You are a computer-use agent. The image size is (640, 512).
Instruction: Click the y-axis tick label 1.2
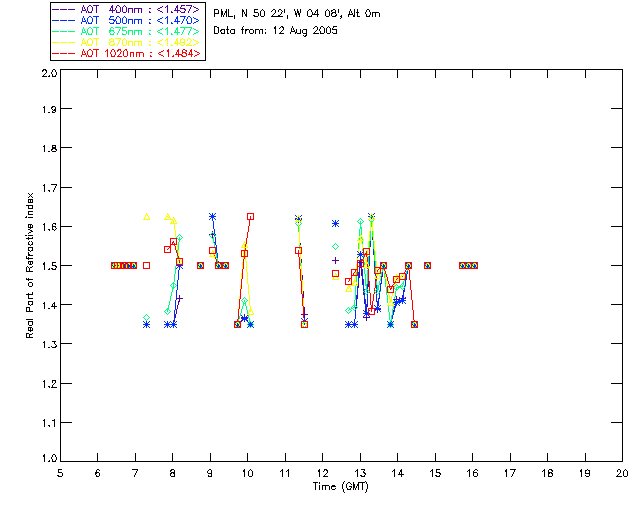click(x=49, y=384)
